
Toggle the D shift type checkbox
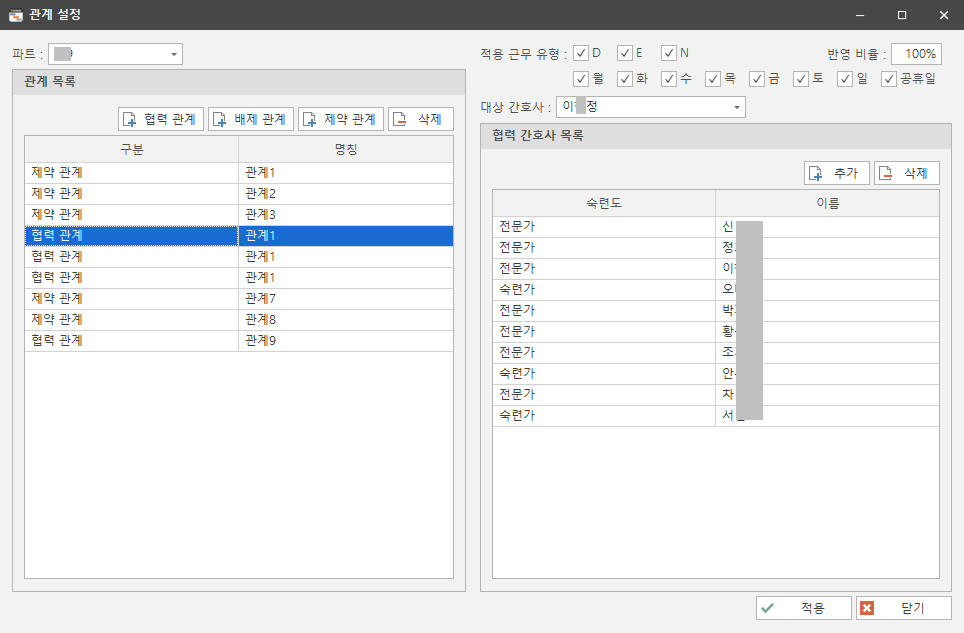[581, 53]
